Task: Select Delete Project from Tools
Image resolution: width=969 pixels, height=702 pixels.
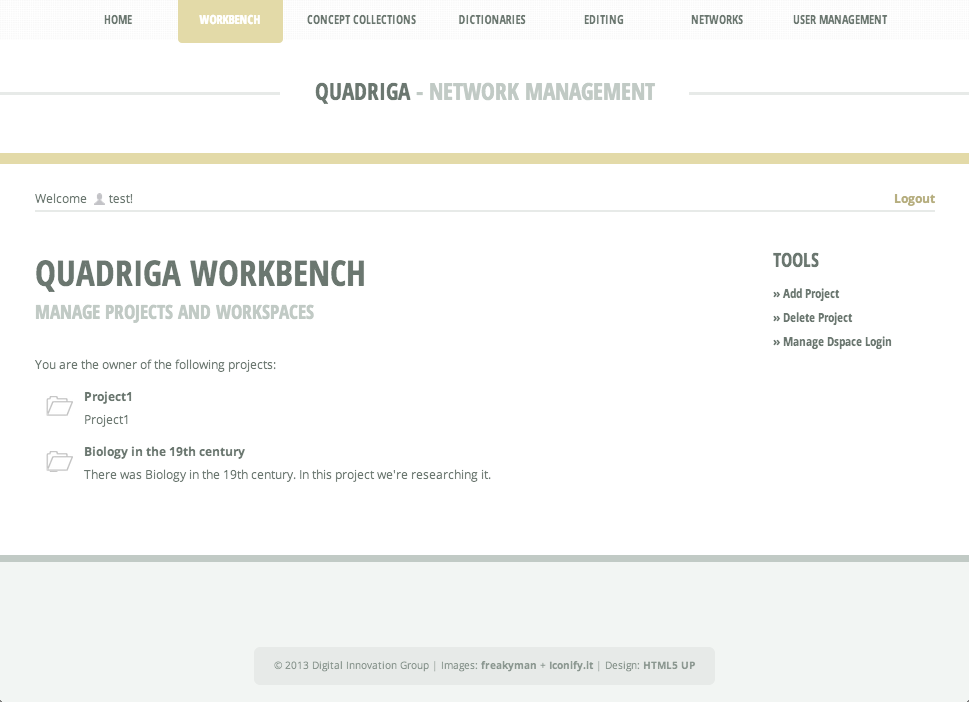Action: click(817, 317)
